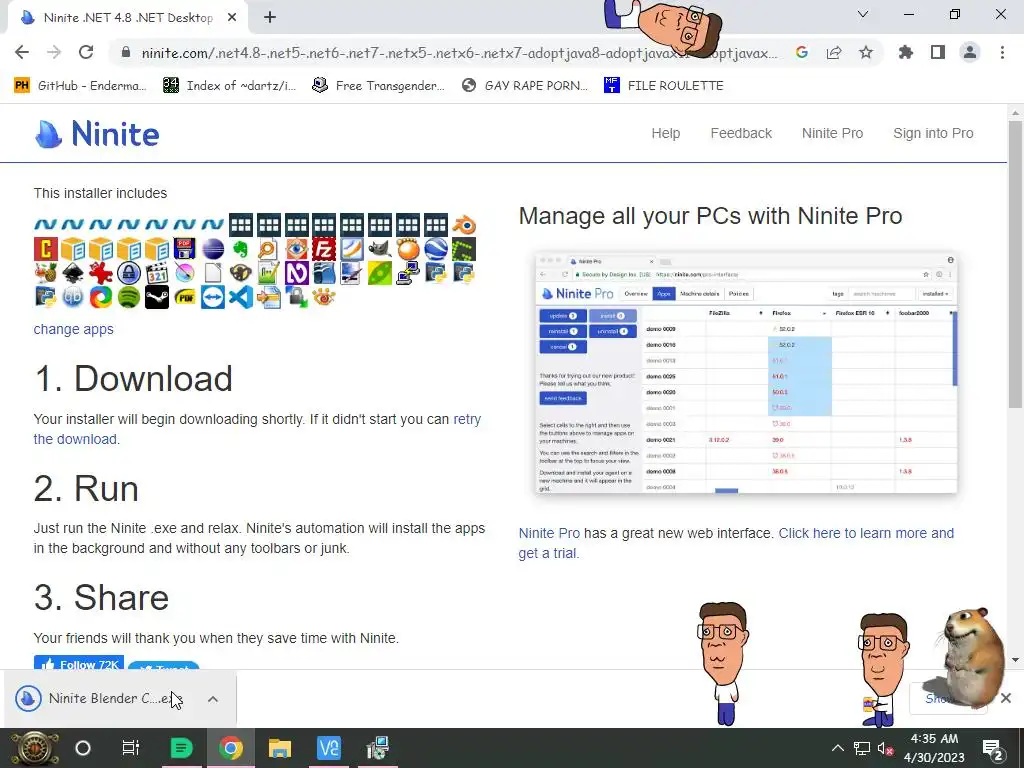Open GitHub - Enderma bookmark
Viewport: 1024px width, 768px height.
click(80, 86)
